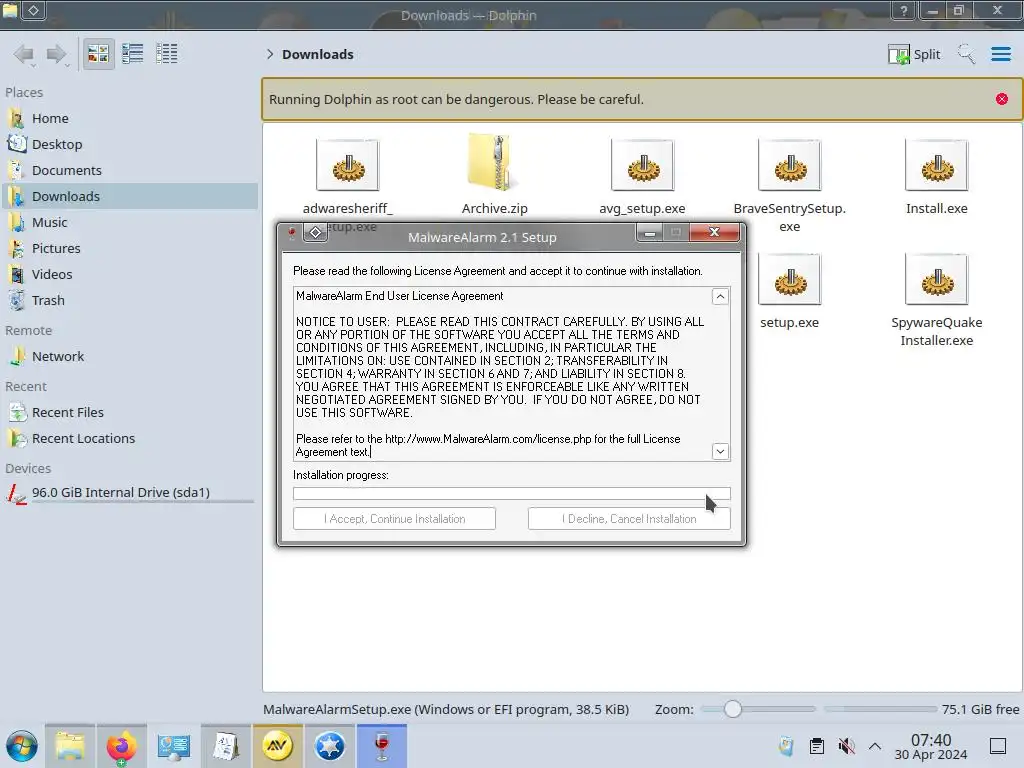Viewport: 1024px width, 768px height.
Task: Go forward with the Dolphin forward arrow
Action: (57, 54)
